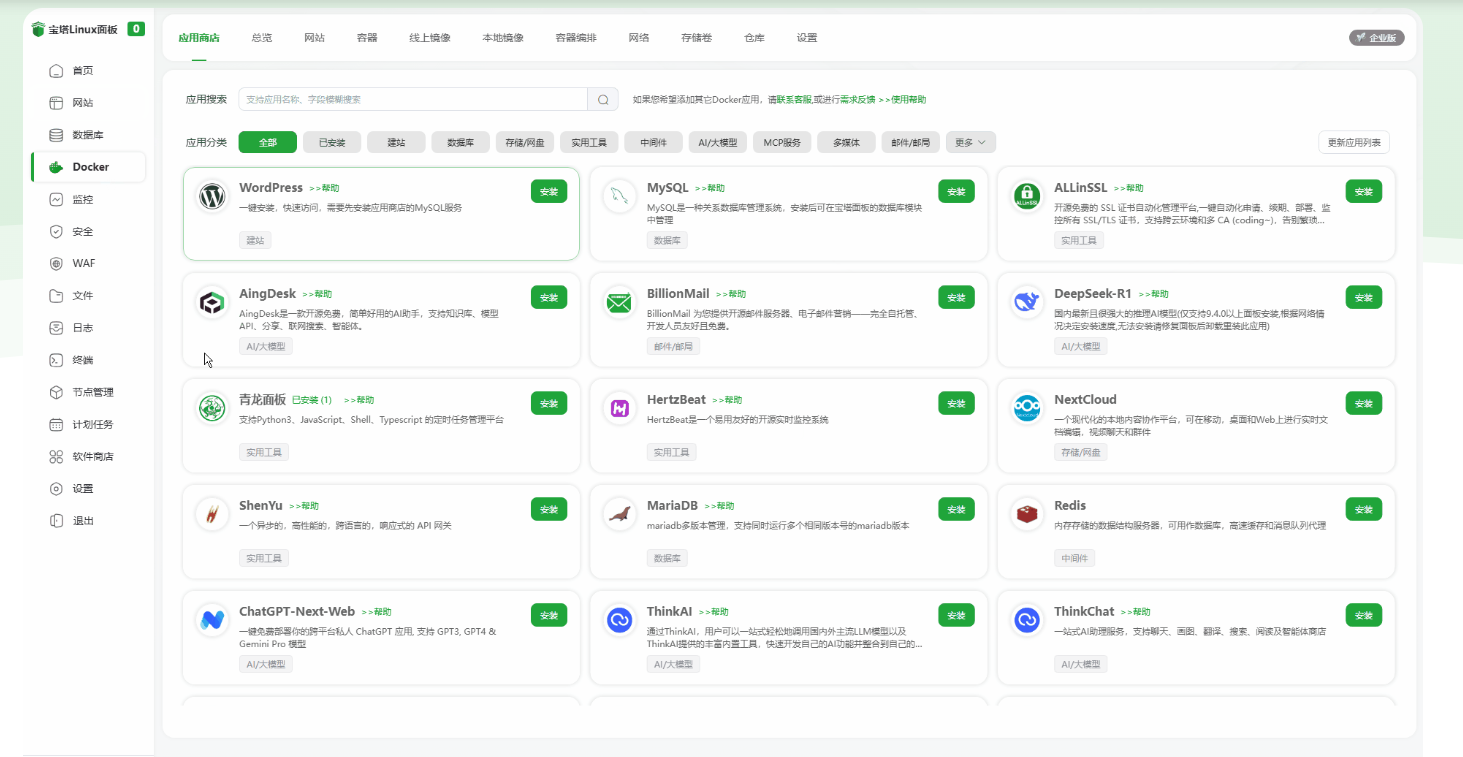Expand the 更多 categories dropdown
Screen dimensions: 1463x757
970,143
